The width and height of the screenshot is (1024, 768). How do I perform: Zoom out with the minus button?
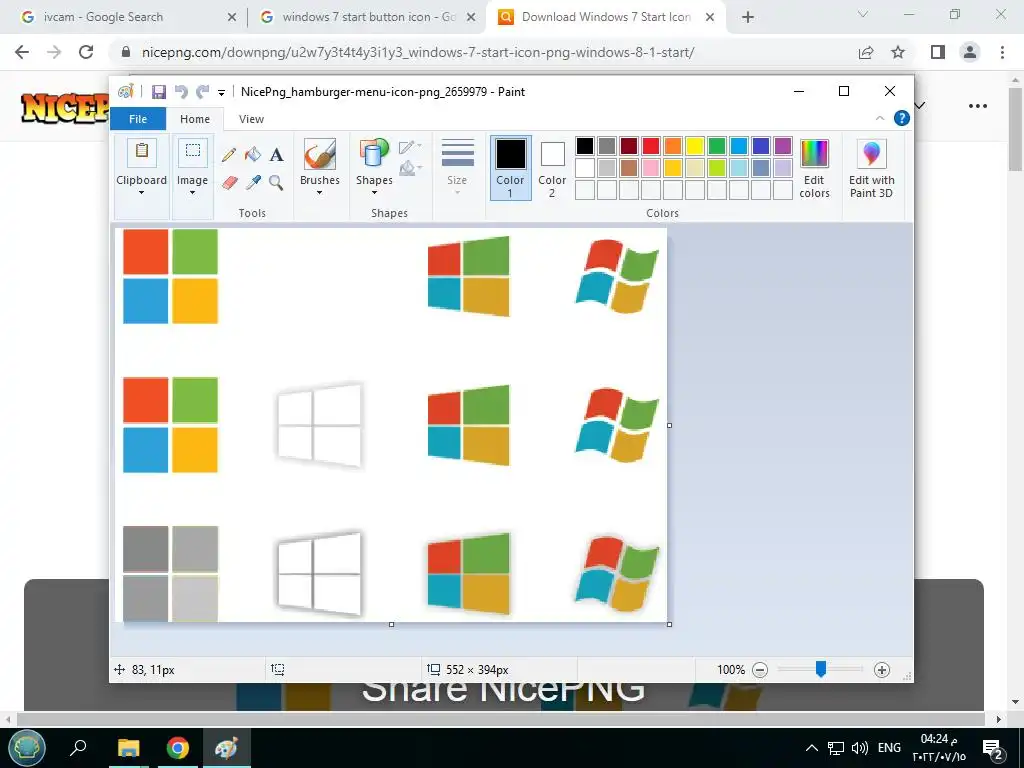coord(760,669)
